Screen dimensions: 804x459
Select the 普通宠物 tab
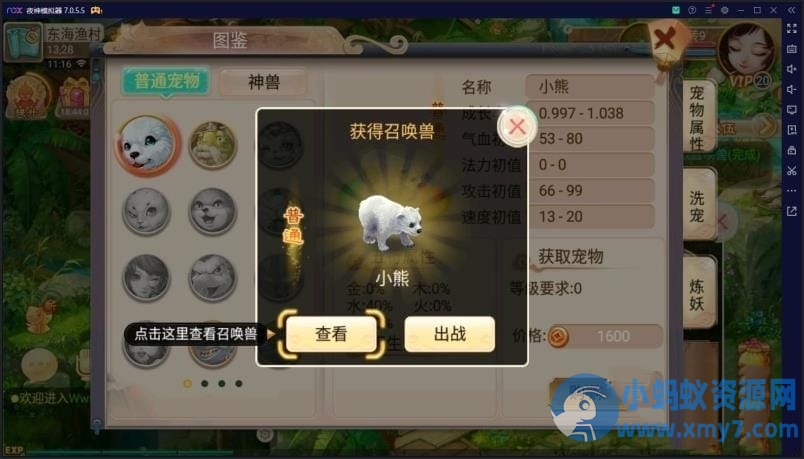(166, 81)
